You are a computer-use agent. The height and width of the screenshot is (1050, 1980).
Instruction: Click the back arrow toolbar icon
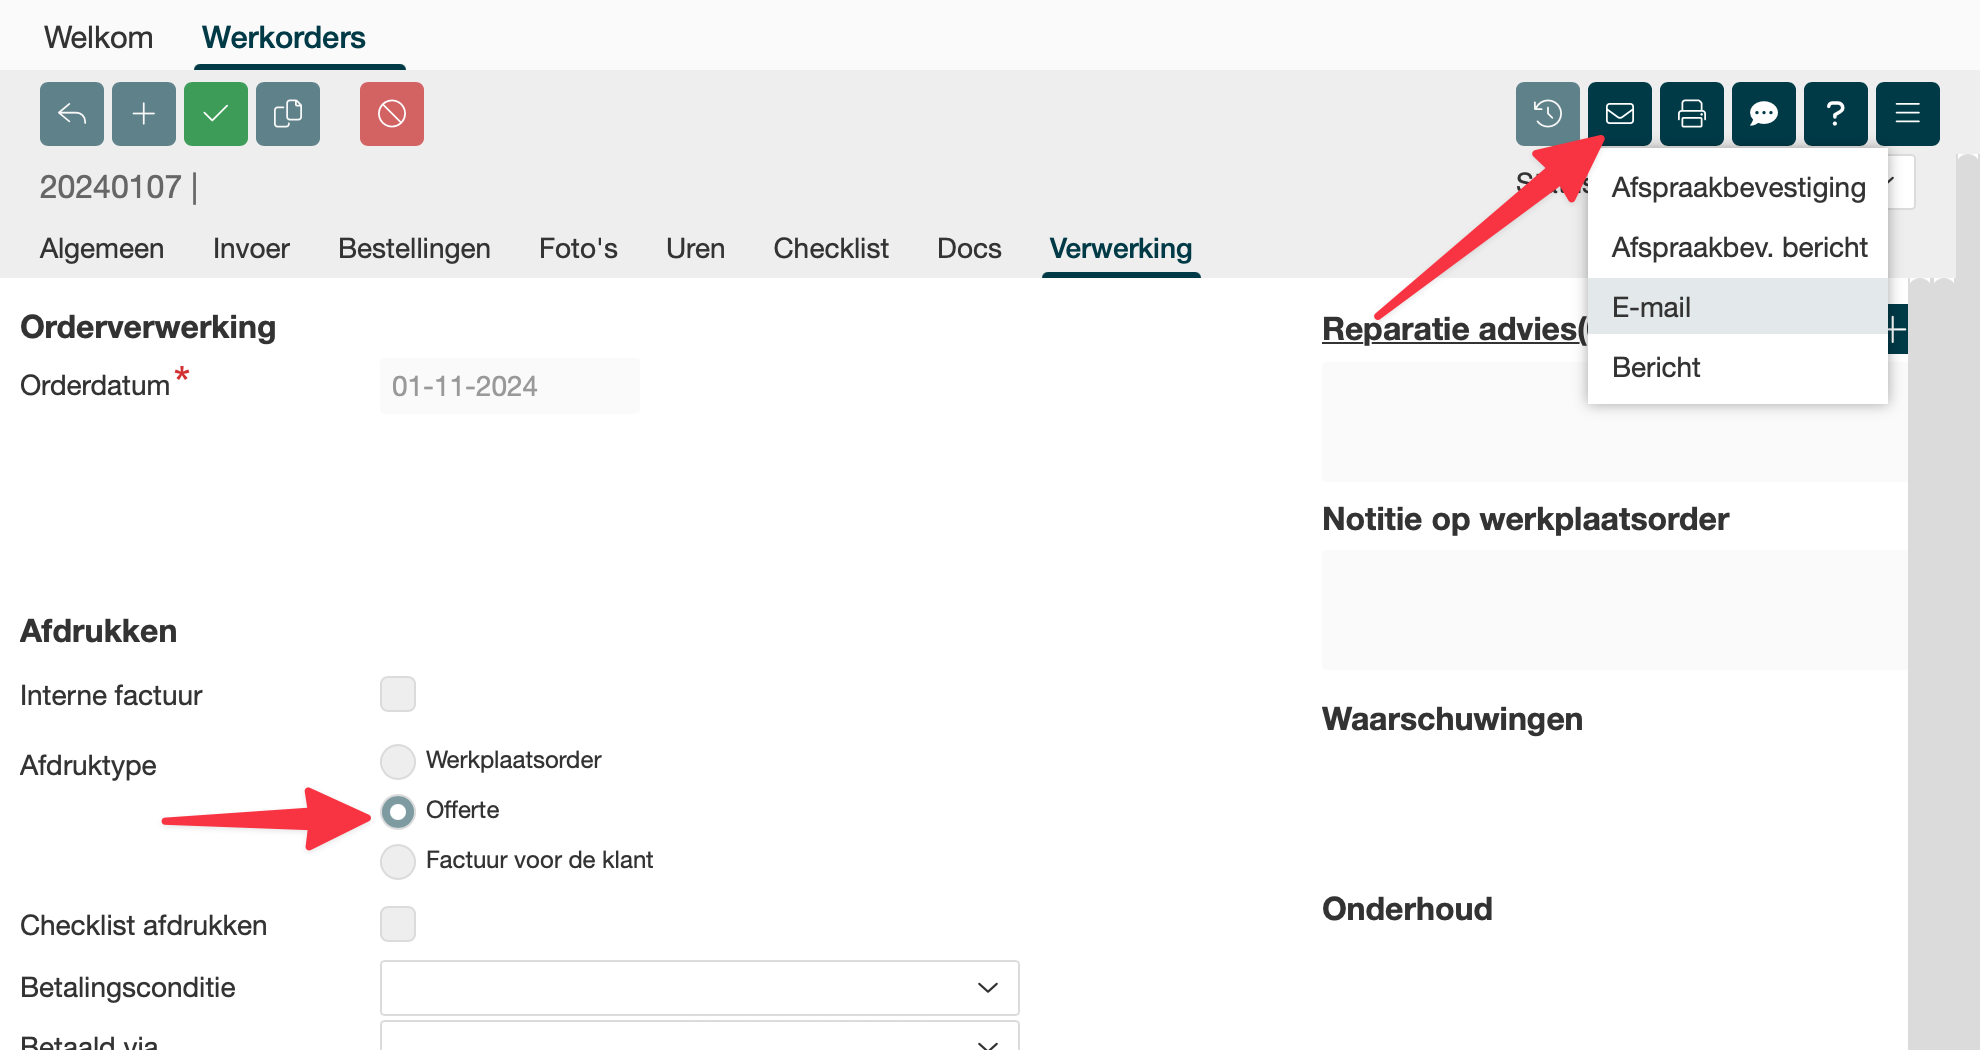coord(72,114)
